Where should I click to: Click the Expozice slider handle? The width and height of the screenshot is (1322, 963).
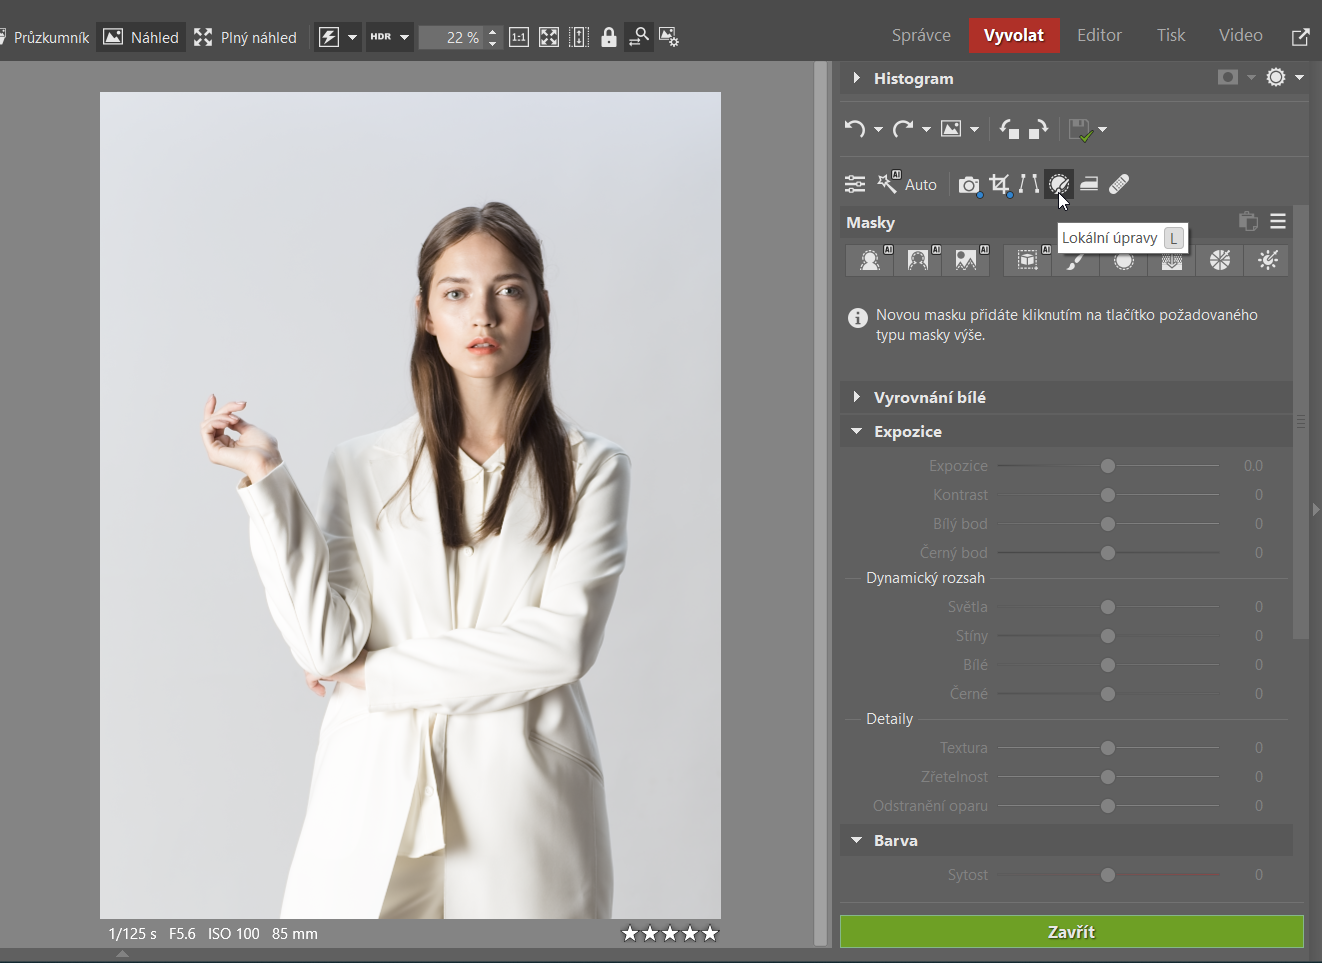(x=1108, y=466)
